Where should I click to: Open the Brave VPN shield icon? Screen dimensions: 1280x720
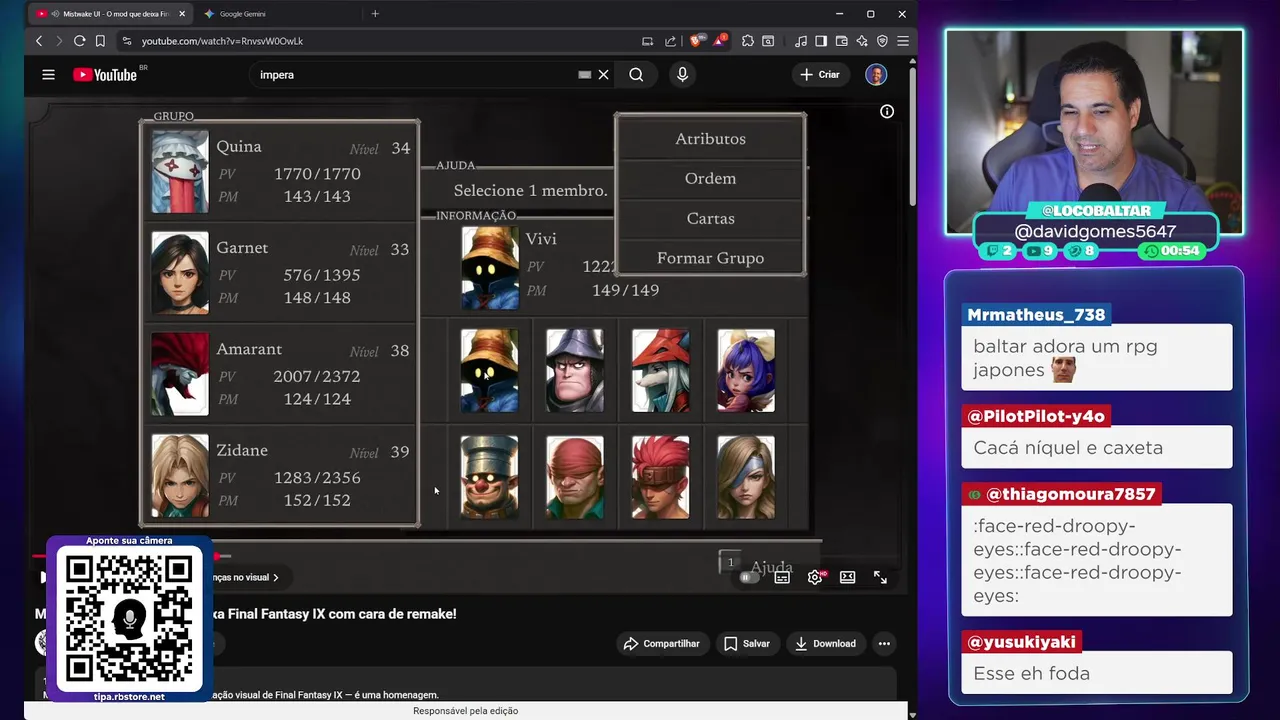pyautogui.click(x=882, y=41)
